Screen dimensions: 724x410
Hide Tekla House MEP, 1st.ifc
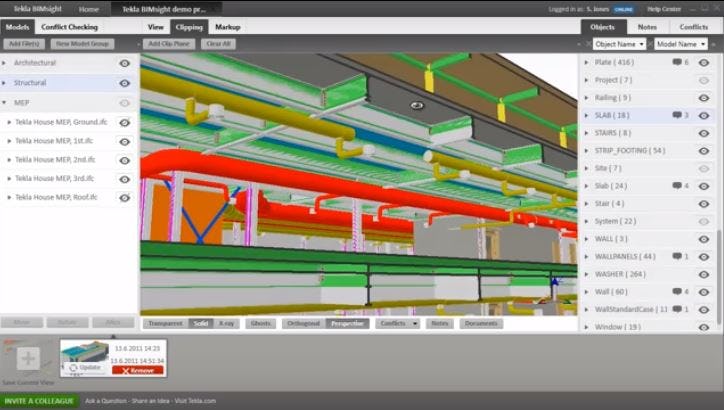(x=125, y=142)
